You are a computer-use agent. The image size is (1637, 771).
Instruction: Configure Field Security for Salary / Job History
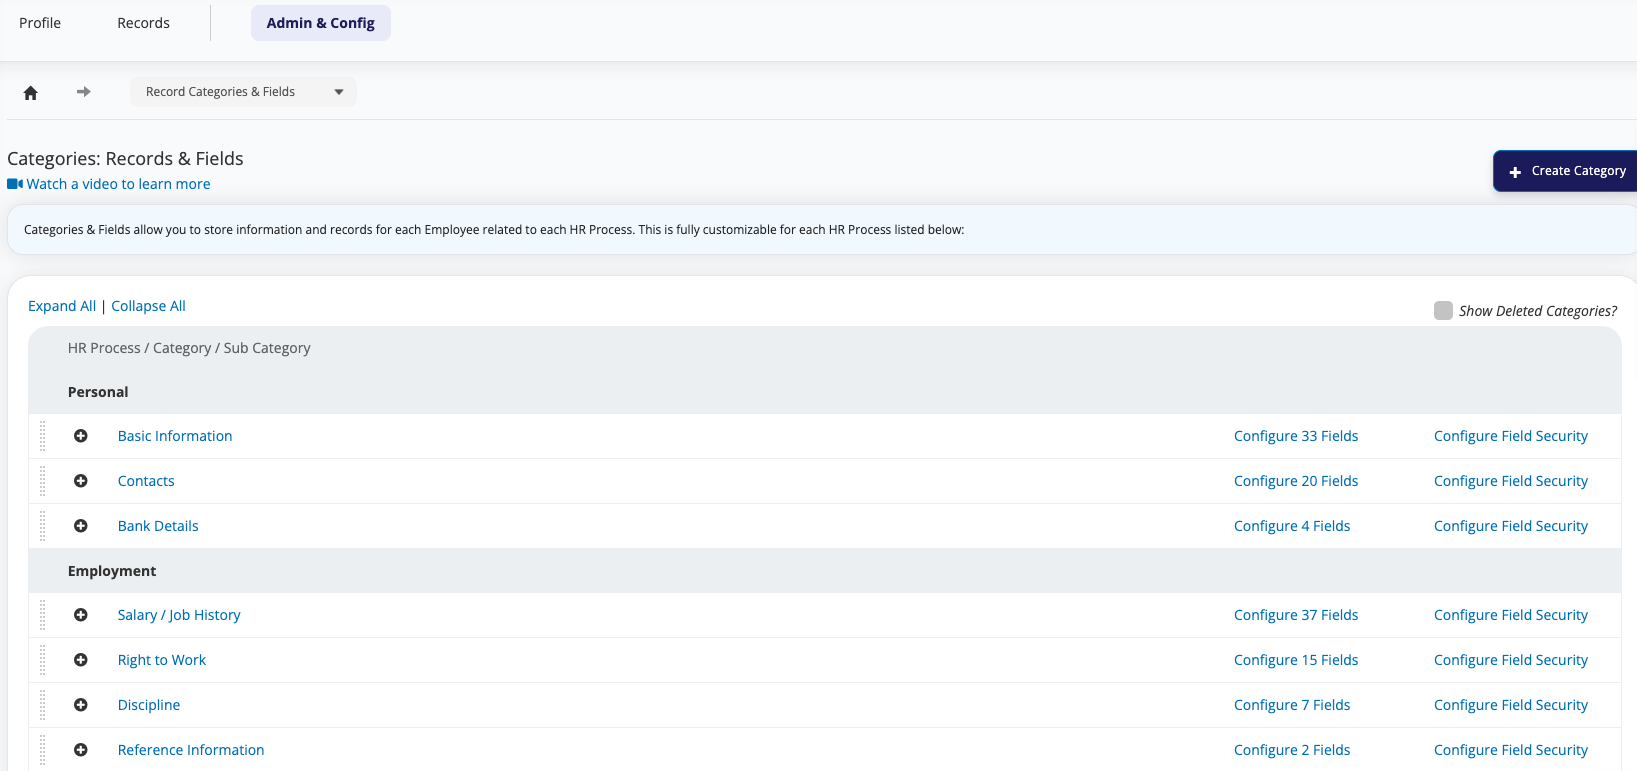(x=1511, y=615)
